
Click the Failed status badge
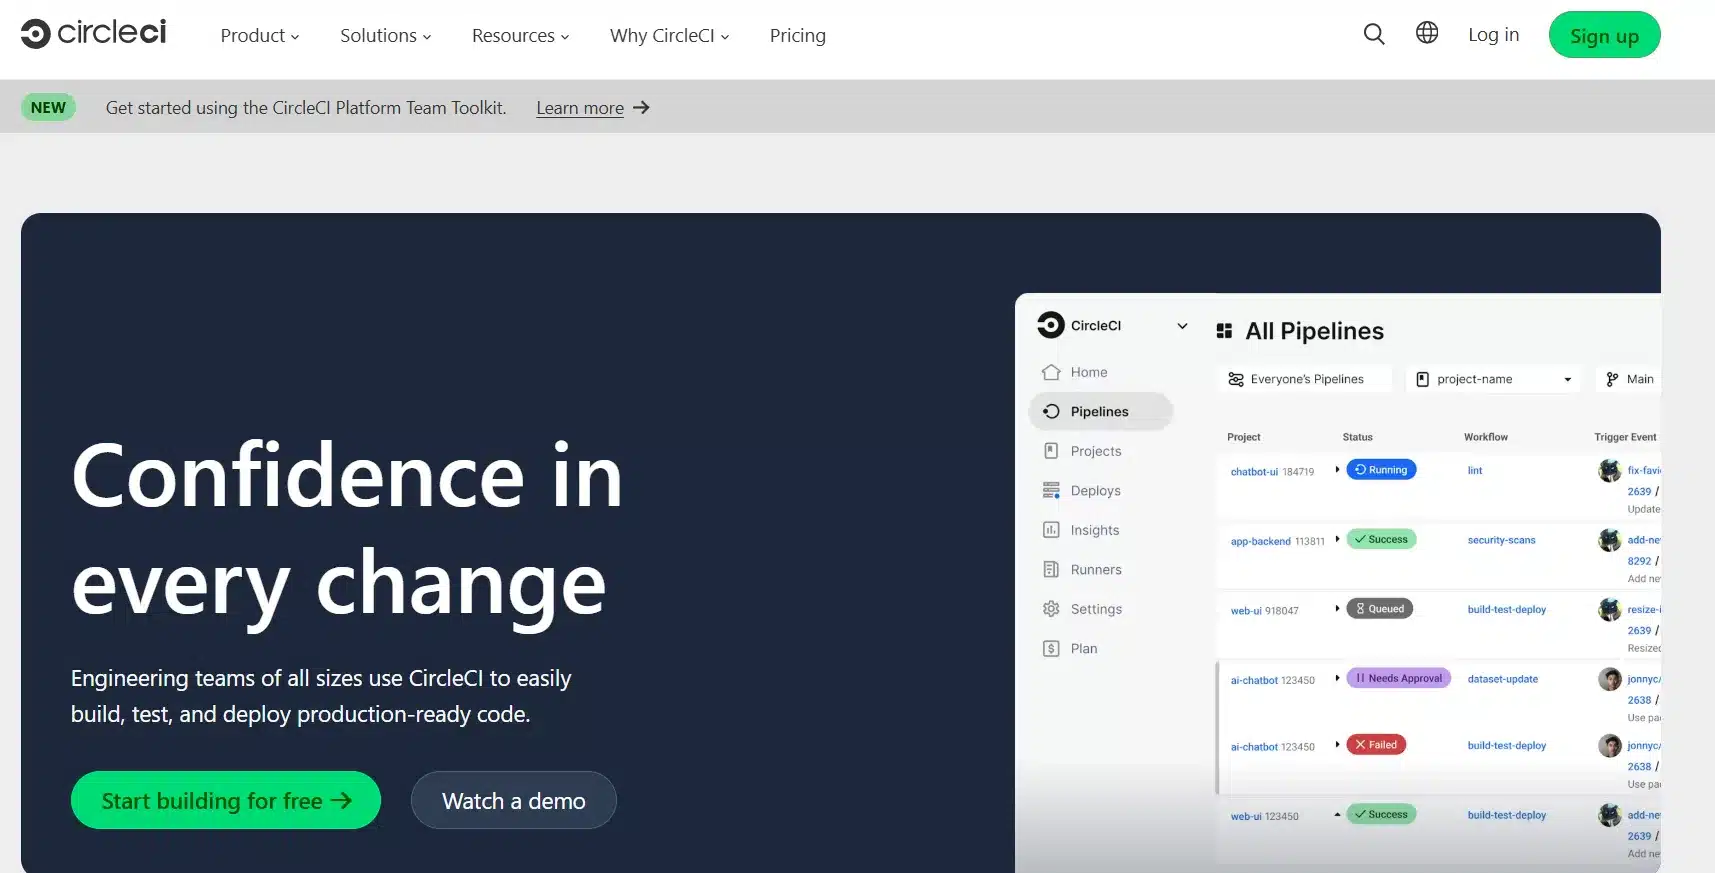tap(1376, 744)
